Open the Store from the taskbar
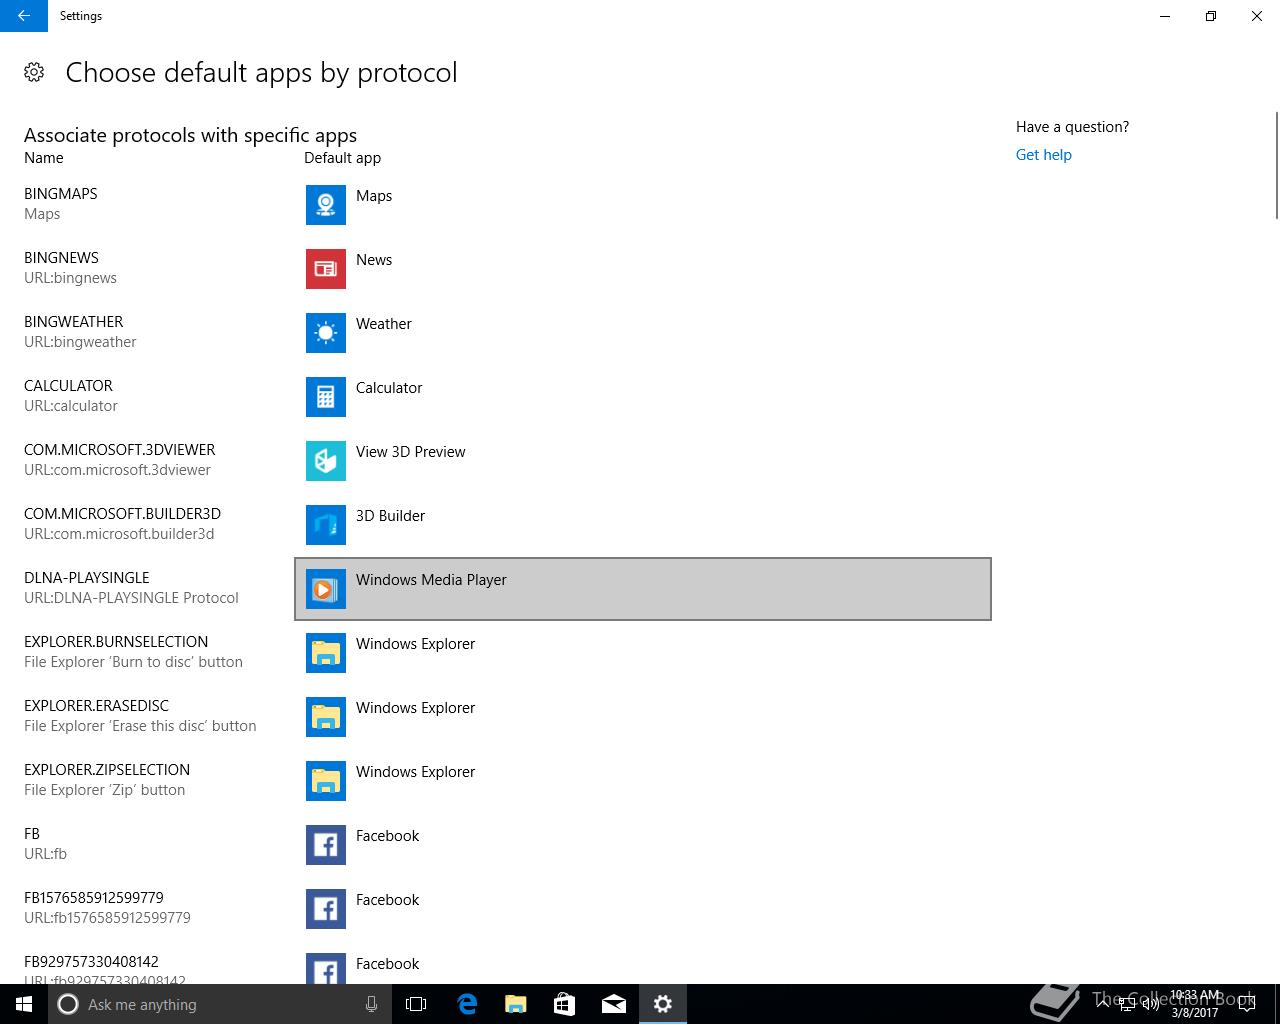This screenshot has width=1280, height=1024. click(x=565, y=1004)
